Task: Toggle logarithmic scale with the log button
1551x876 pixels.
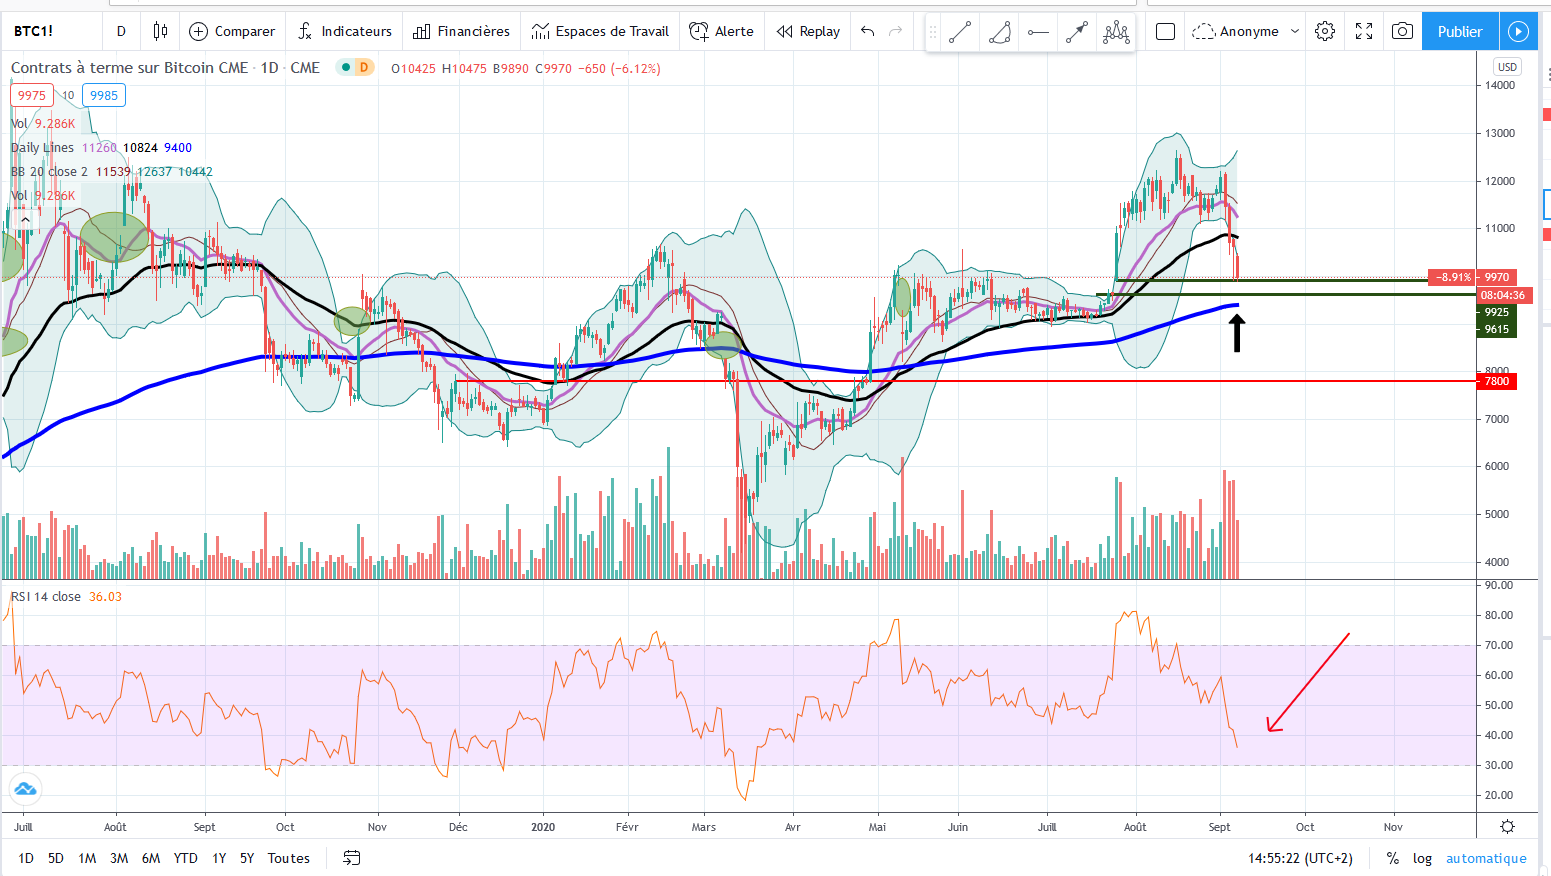Action: click(x=1422, y=858)
